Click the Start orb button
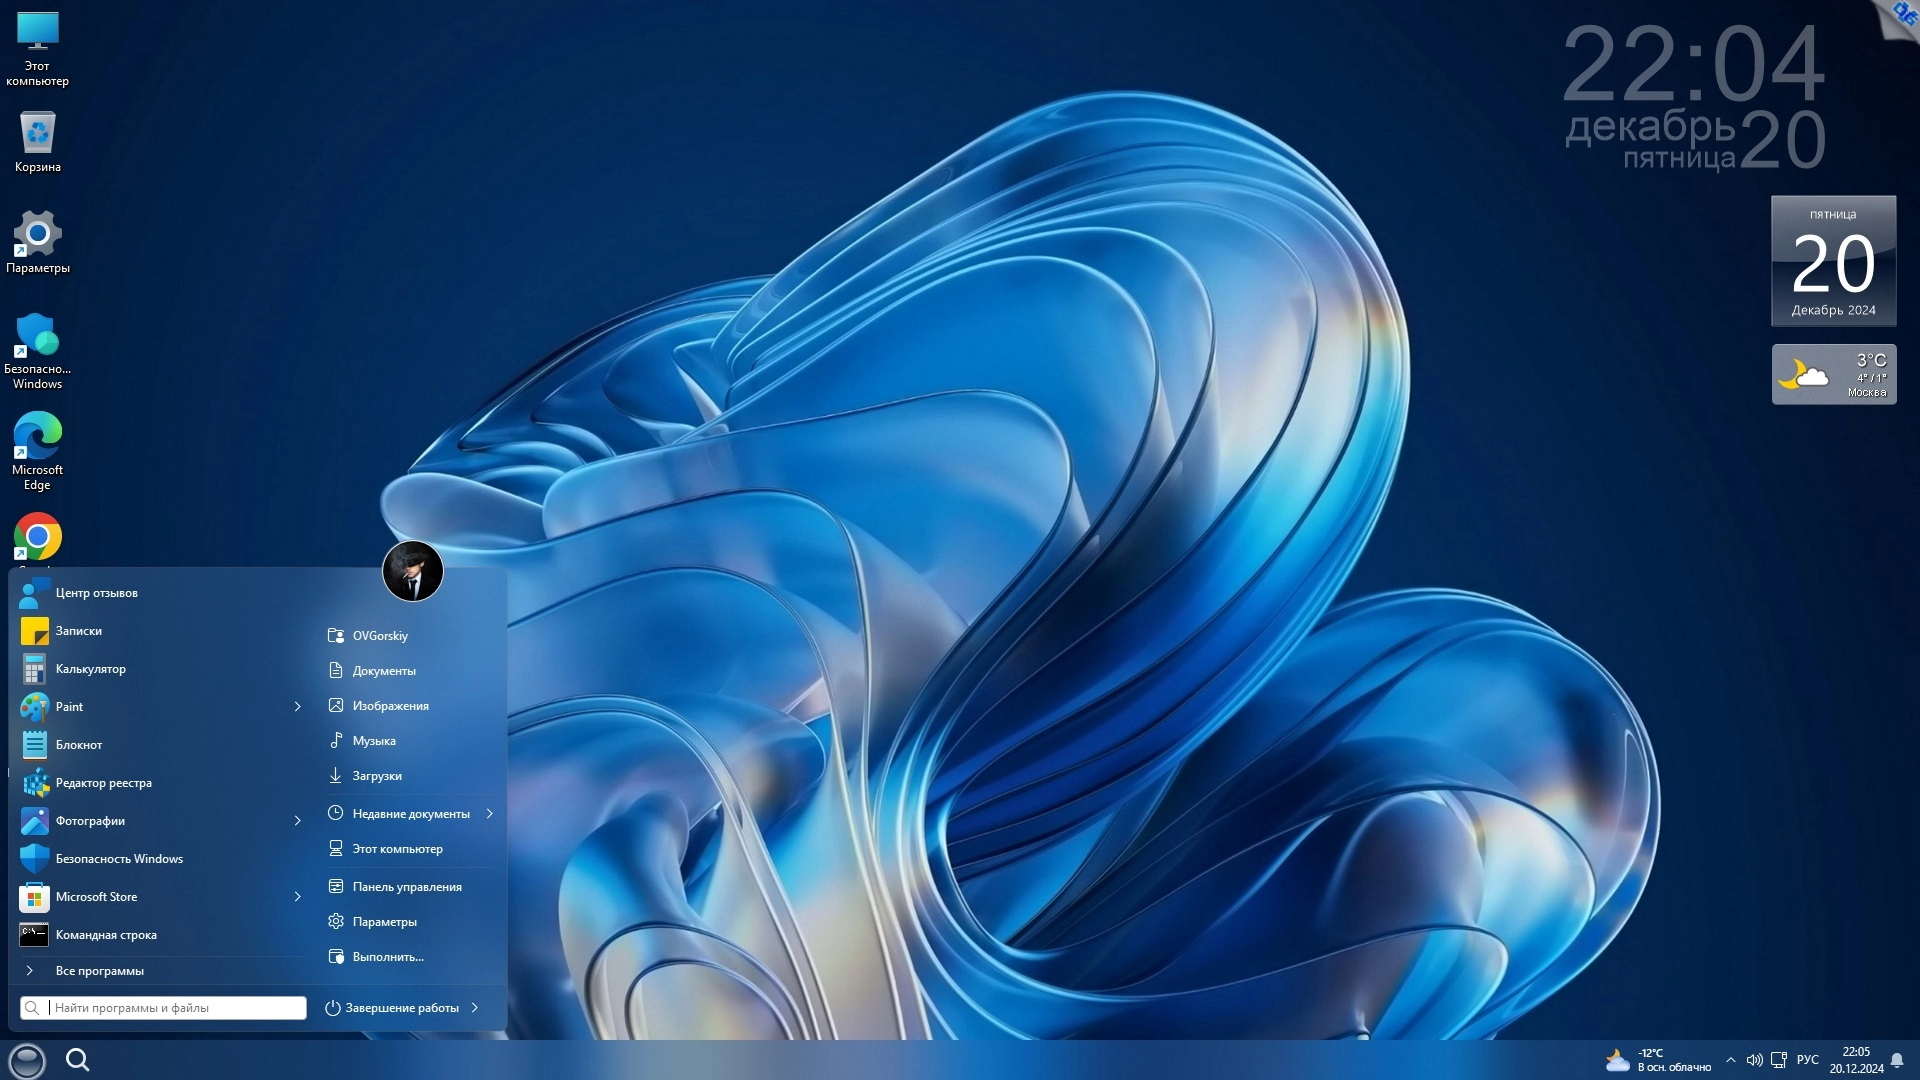1920x1080 pixels. click(x=27, y=1060)
